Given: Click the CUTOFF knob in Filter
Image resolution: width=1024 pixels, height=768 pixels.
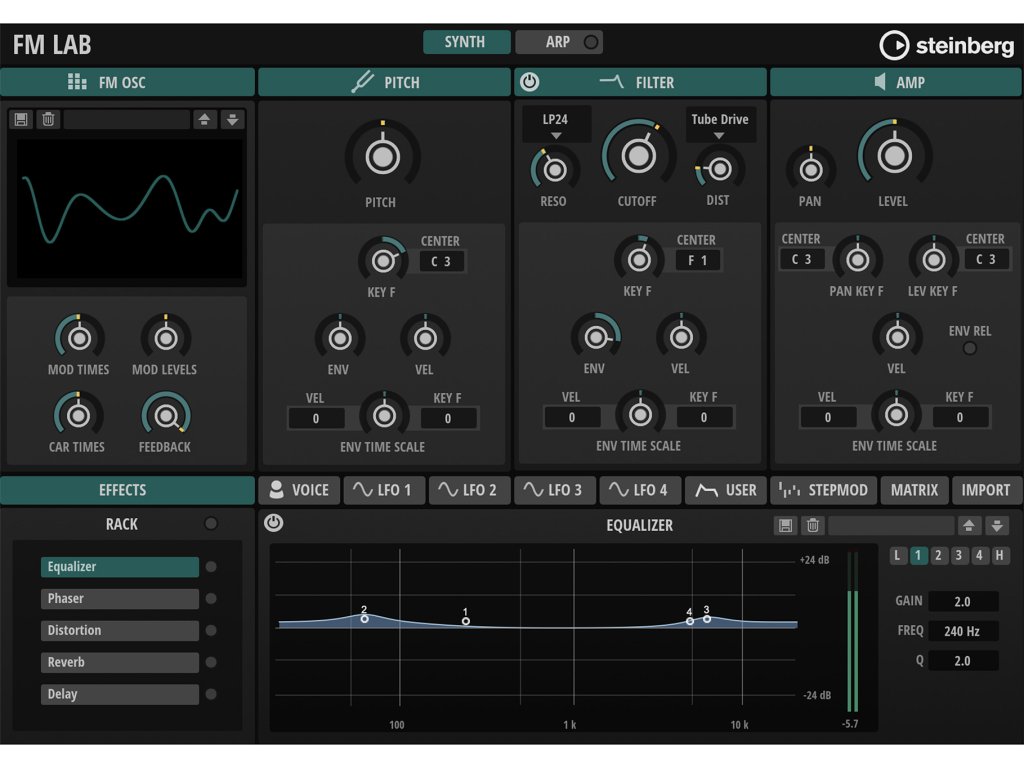Looking at the screenshot, I should (637, 155).
